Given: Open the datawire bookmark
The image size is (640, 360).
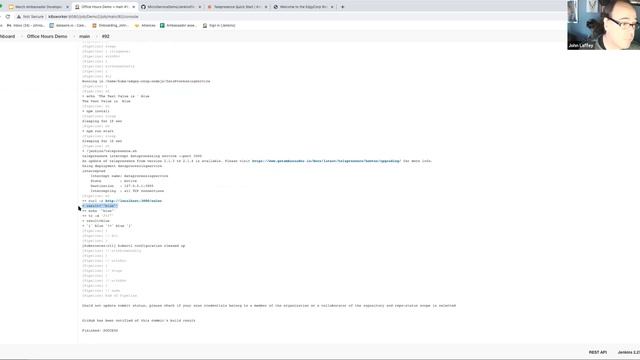Looking at the screenshot, I should pyautogui.click(x=67, y=25).
